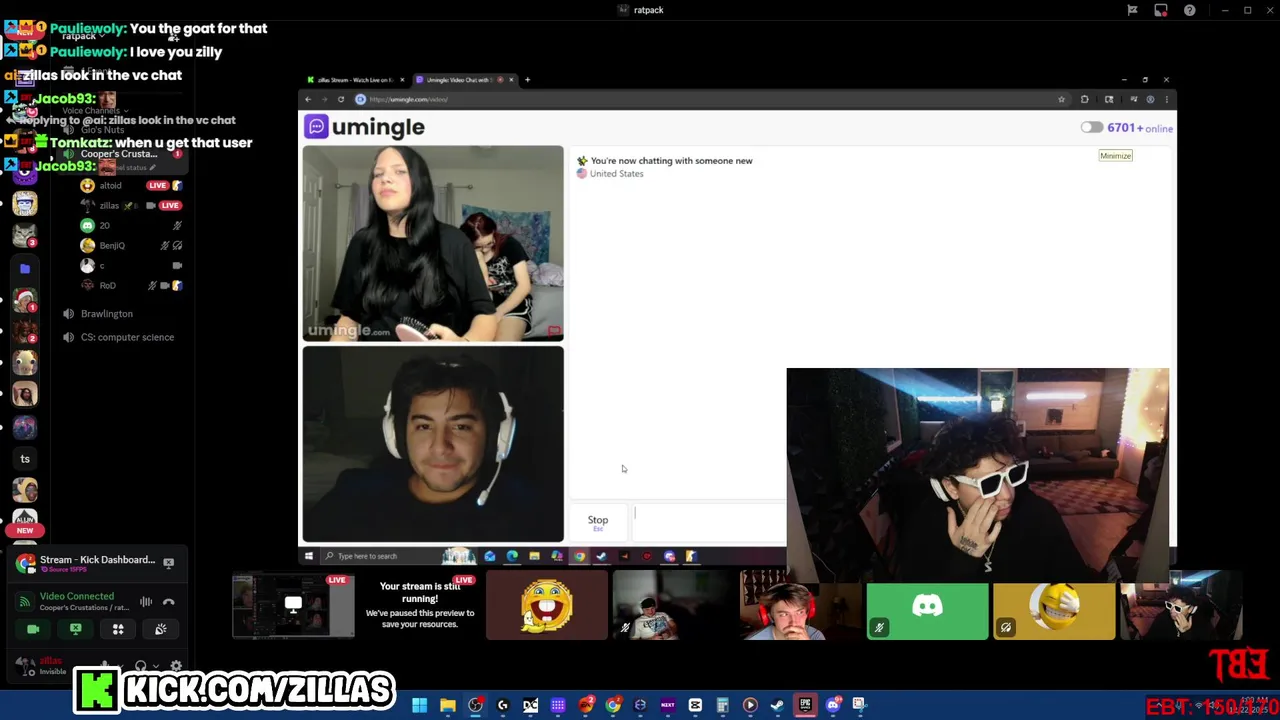
Task: Open Discord activities launcher button
Action: 118,629
